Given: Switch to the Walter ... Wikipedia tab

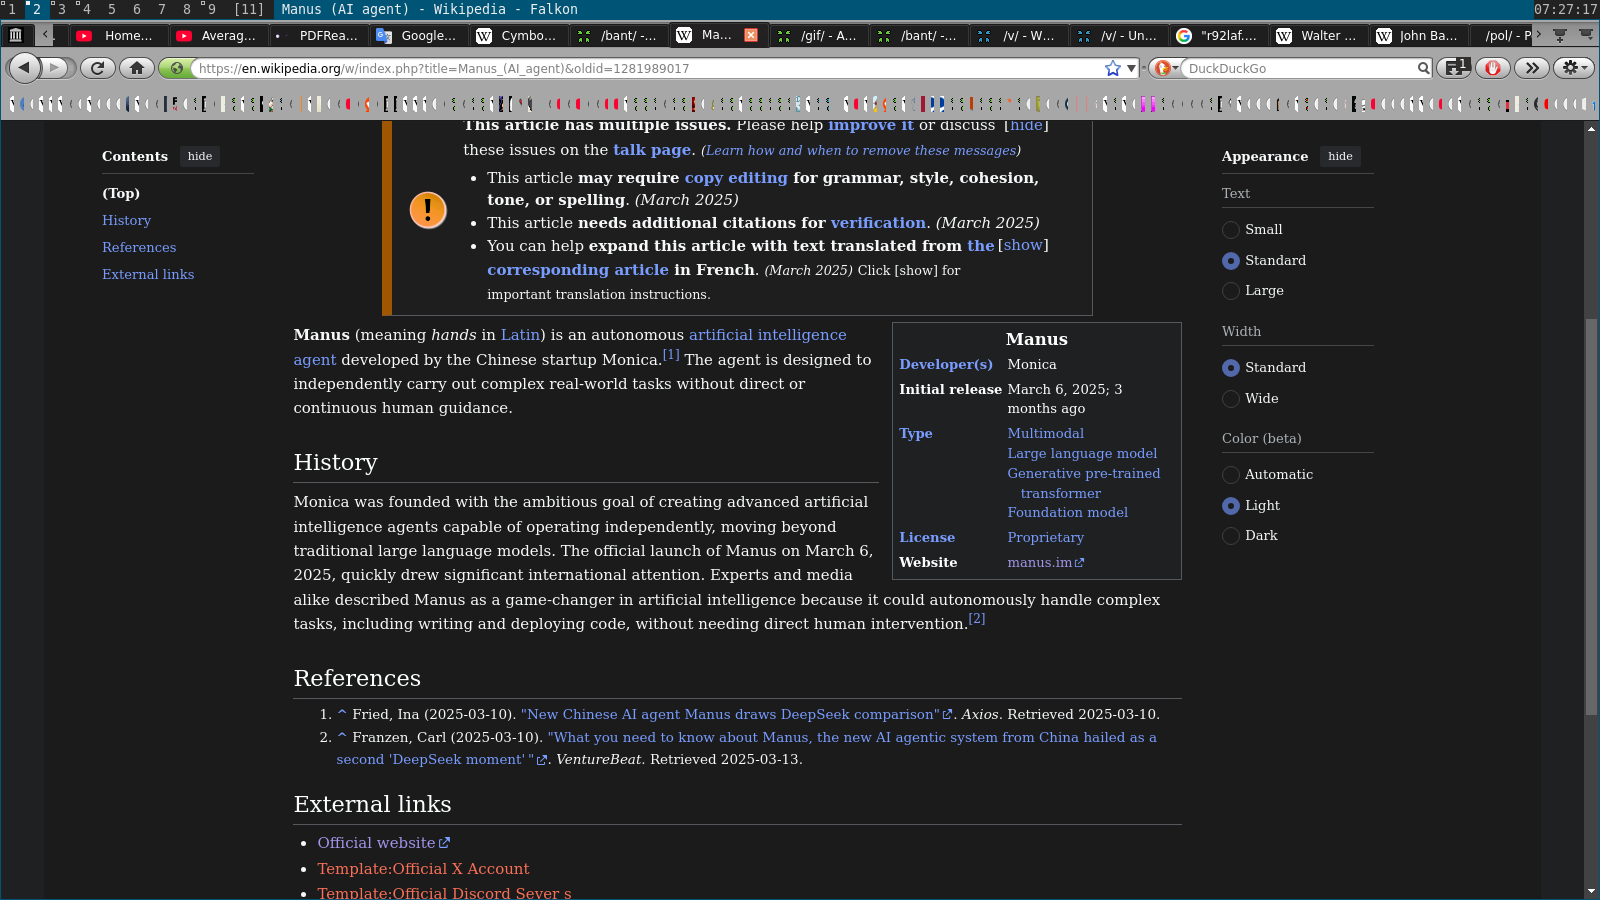Looking at the screenshot, I should coord(1318,35).
